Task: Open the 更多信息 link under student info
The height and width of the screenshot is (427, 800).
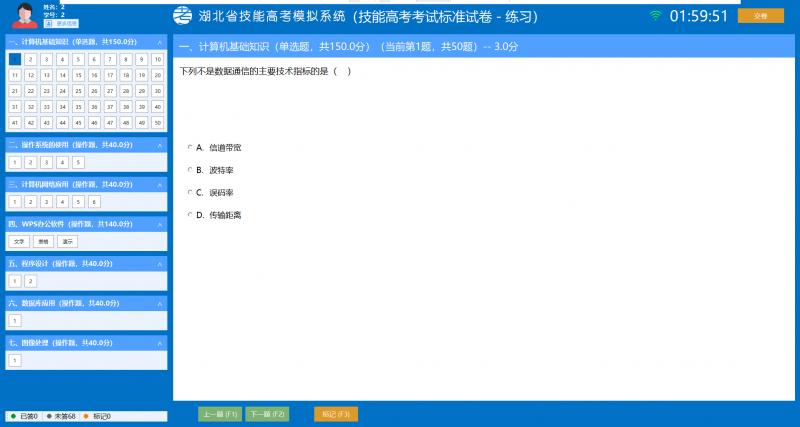Action: coord(61,23)
